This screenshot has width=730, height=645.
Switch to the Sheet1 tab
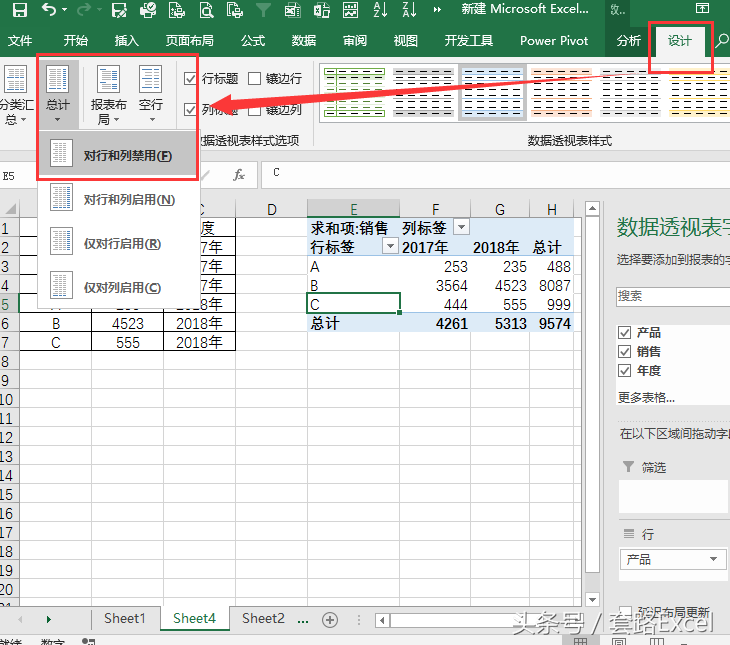[x=125, y=618]
